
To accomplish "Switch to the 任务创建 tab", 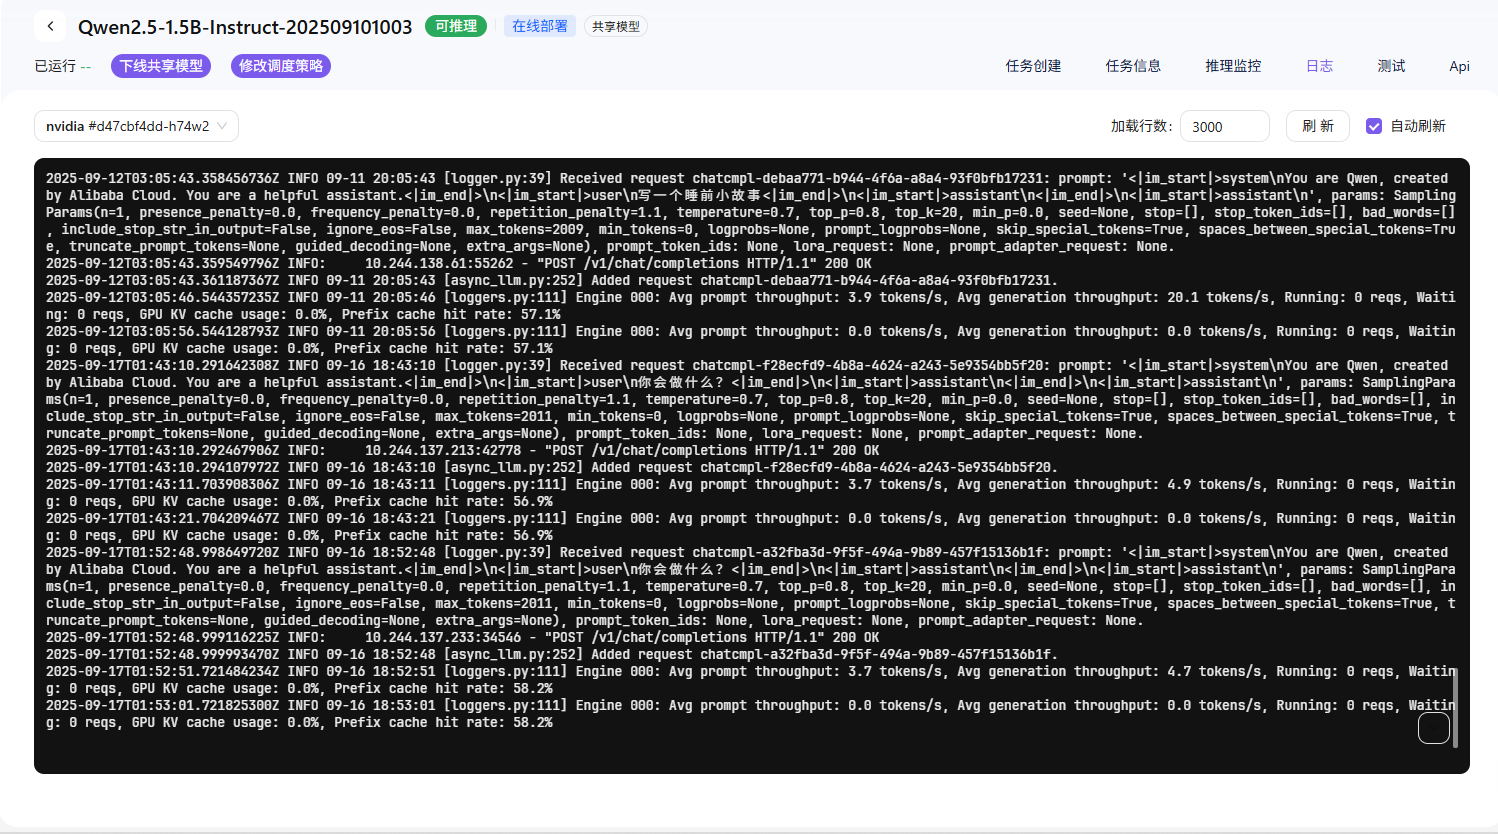I will tap(1033, 66).
